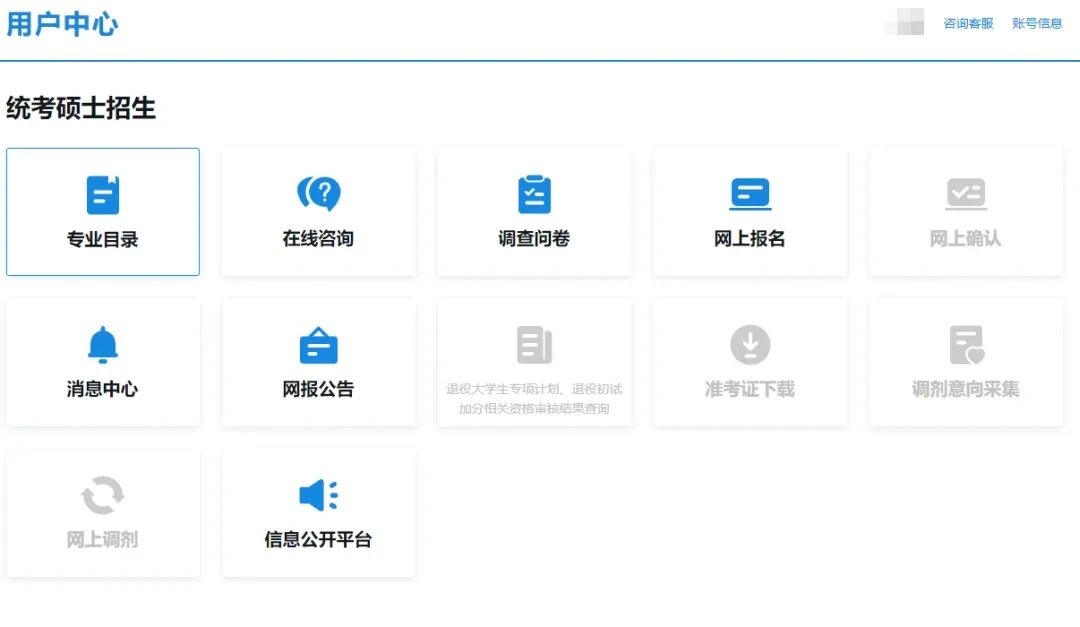Click the 调剂意向采集 form icon
1080x627 pixels.
coord(965,345)
